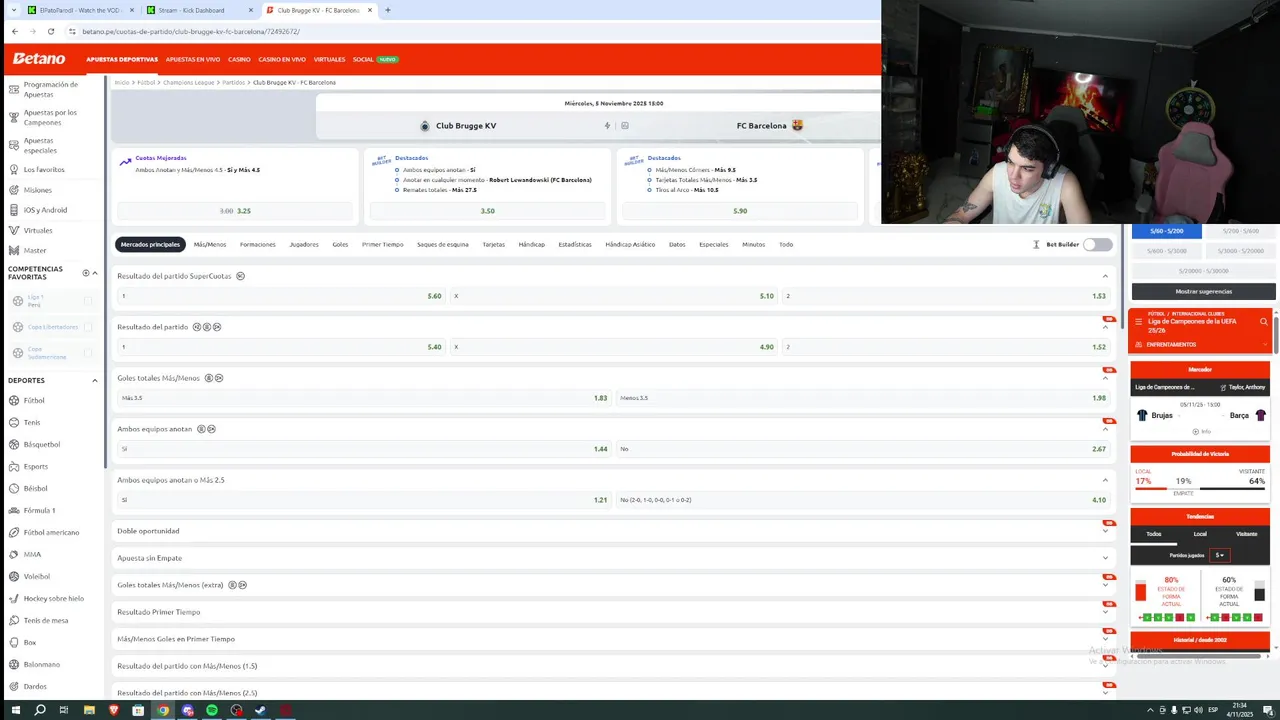This screenshot has width=1280, height=720.
Task: Open the hamburger menu in the UEFA widget
Action: tap(1138, 322)
